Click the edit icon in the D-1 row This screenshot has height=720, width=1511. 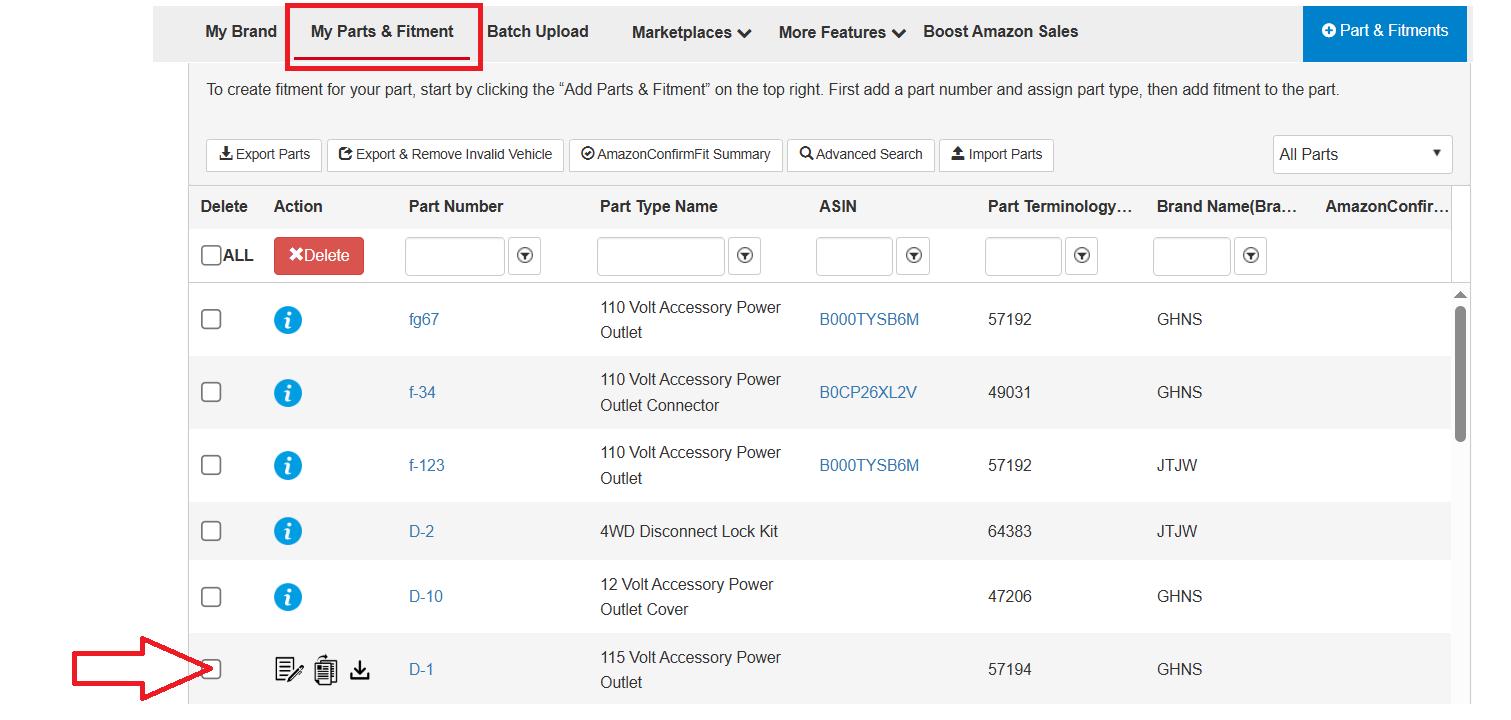289,669
